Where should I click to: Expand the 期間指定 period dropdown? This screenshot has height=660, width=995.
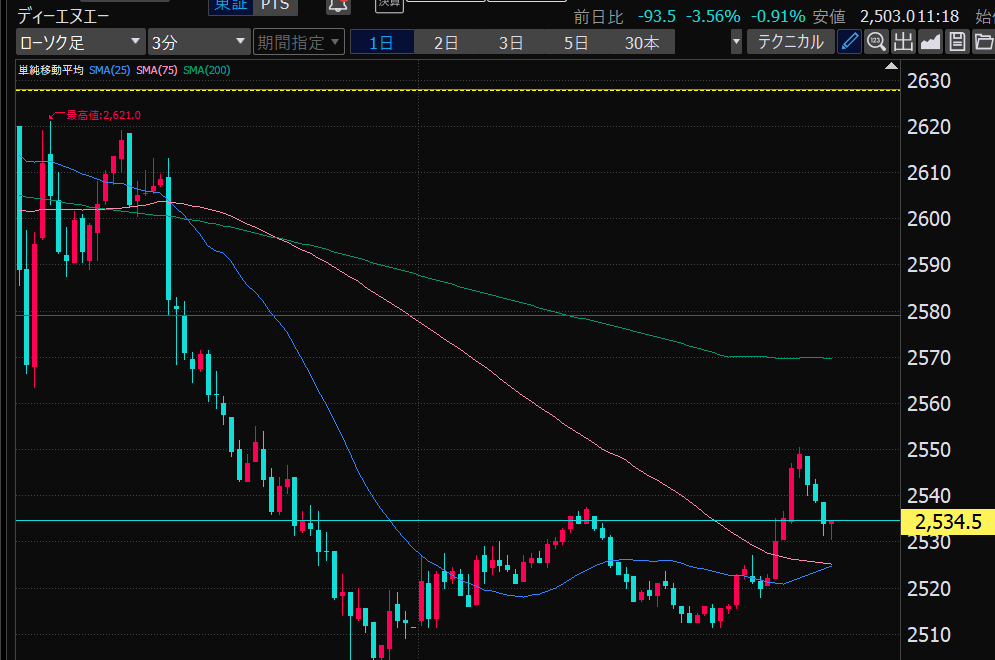point(299,42)
